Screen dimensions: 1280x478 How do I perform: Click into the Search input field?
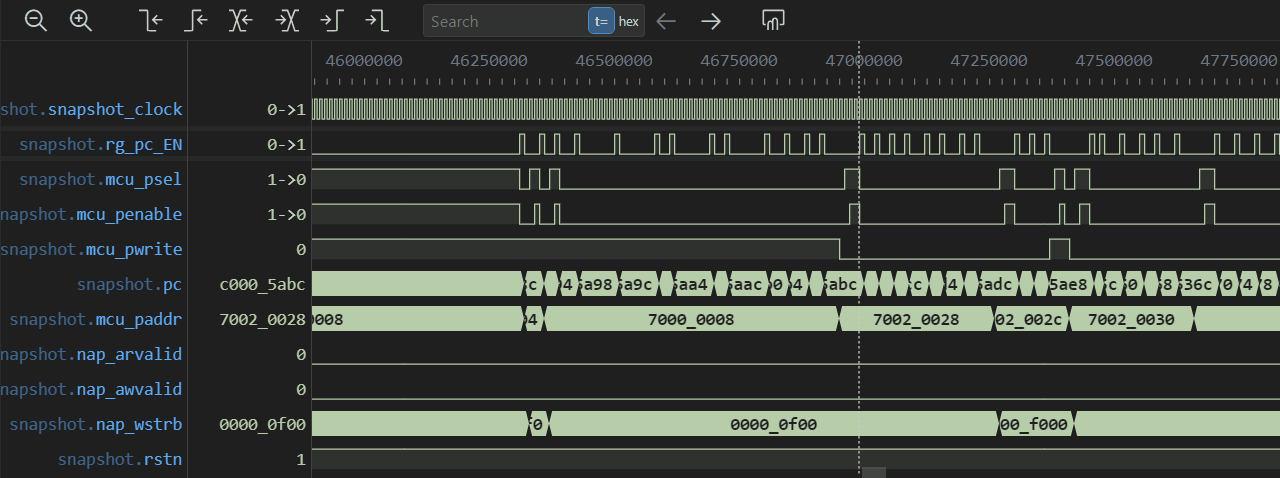pyautogui.click(x=505, y=21)
